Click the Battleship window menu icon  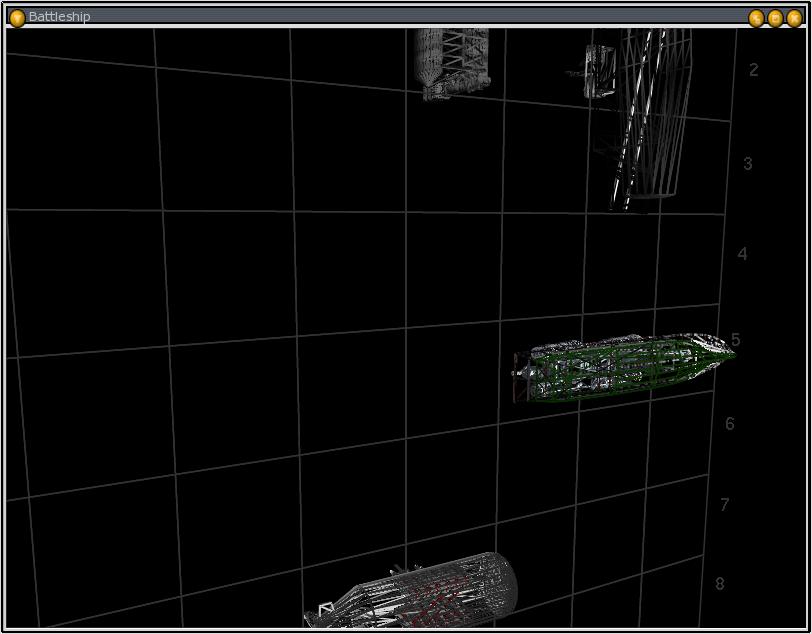click(18, 19)
